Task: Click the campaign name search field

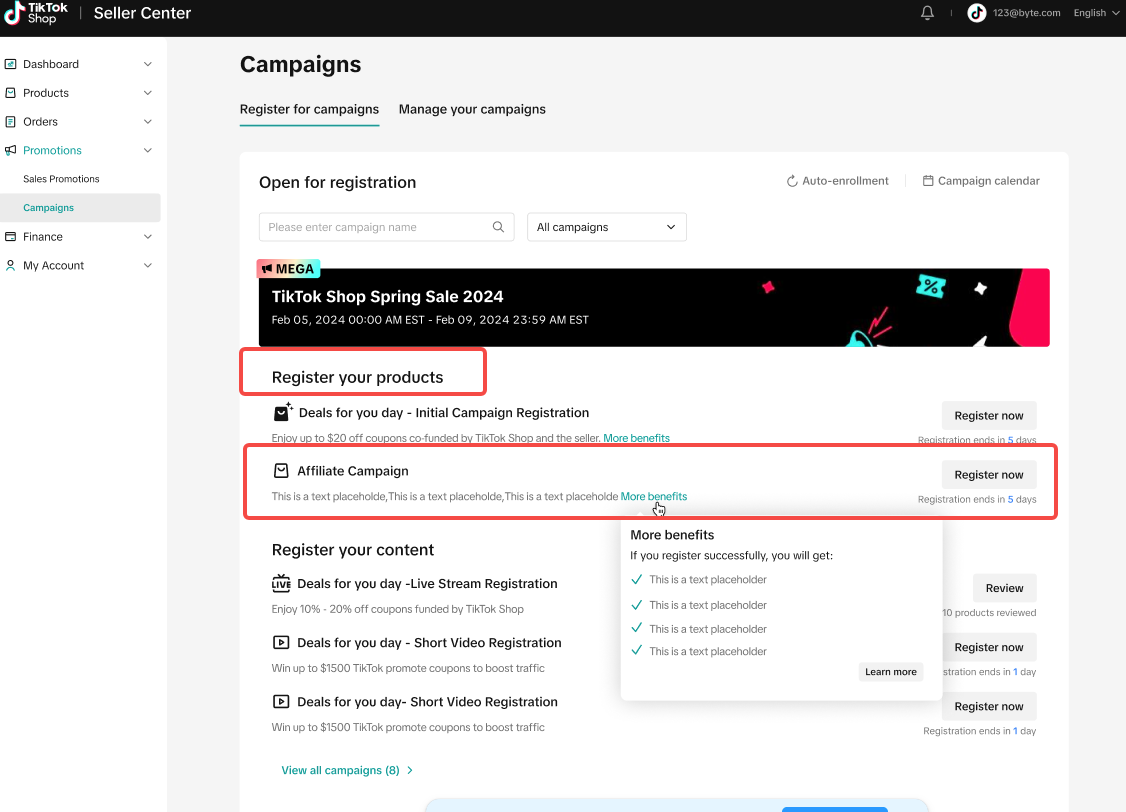Action: coord(375,227)
